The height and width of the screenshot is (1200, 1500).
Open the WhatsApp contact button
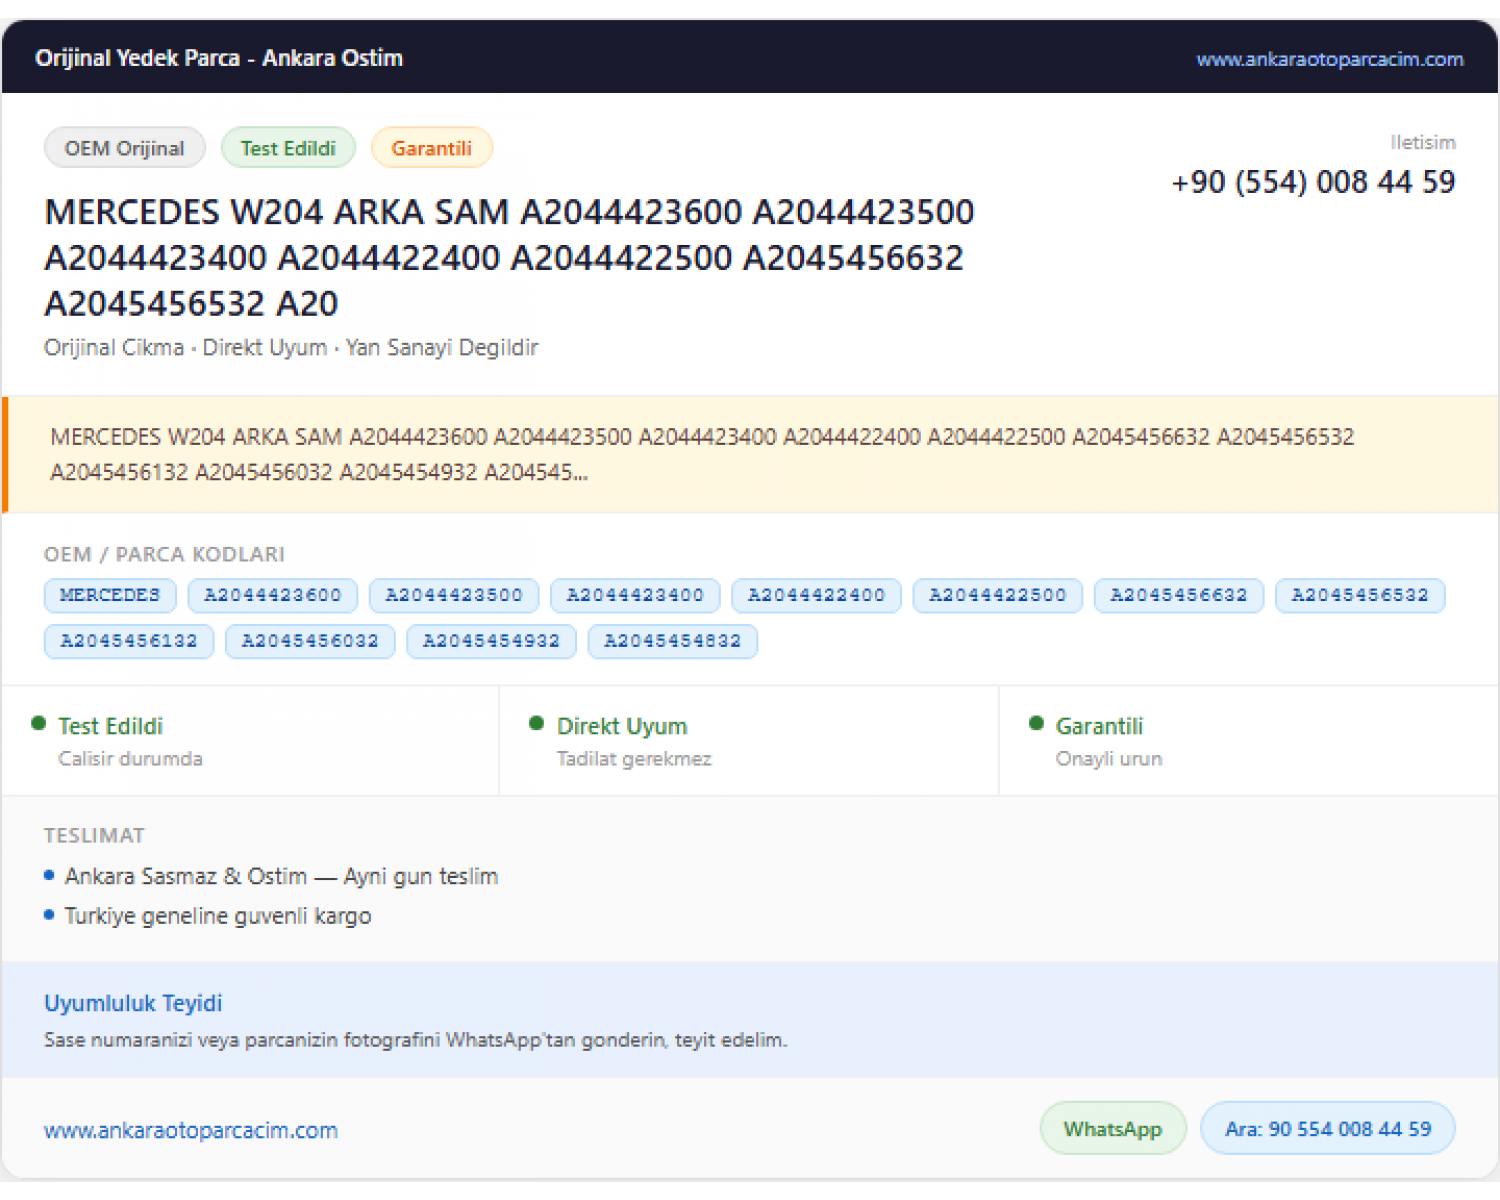pos(1113,1129)
